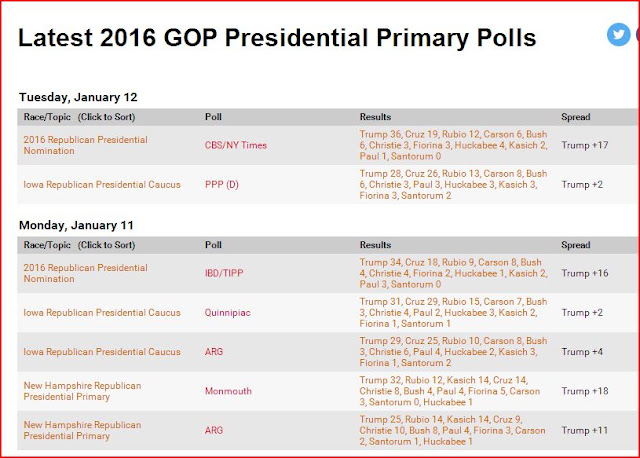The height and width of the screenshot is (458, 640).
Task: Click Spread column header in Monday table
Action: pos(576,245)
